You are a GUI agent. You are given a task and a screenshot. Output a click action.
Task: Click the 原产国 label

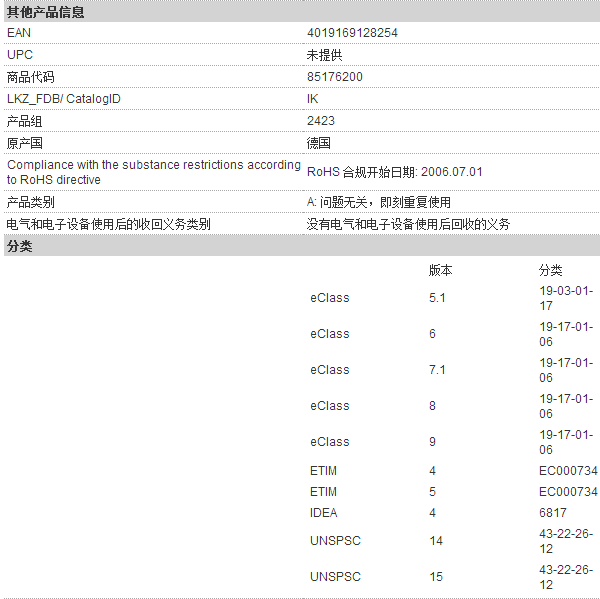click(x=24, y=143)
